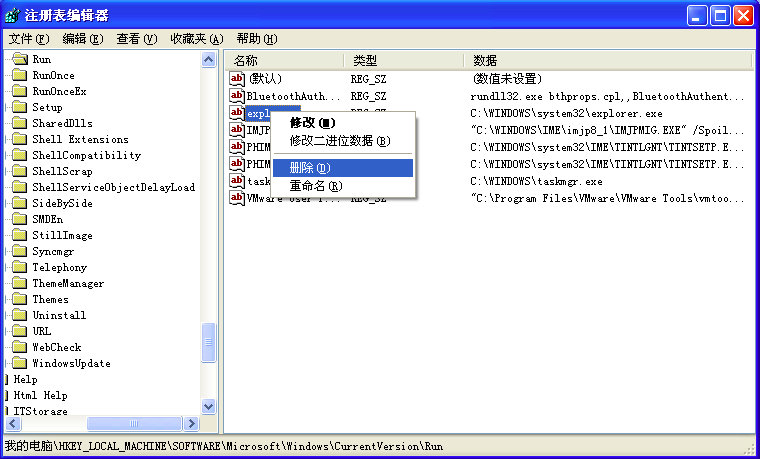The width and height of the screenshot is (760, 459).
Task: Open the 收藏夹(A) menu
Action: 197,39
